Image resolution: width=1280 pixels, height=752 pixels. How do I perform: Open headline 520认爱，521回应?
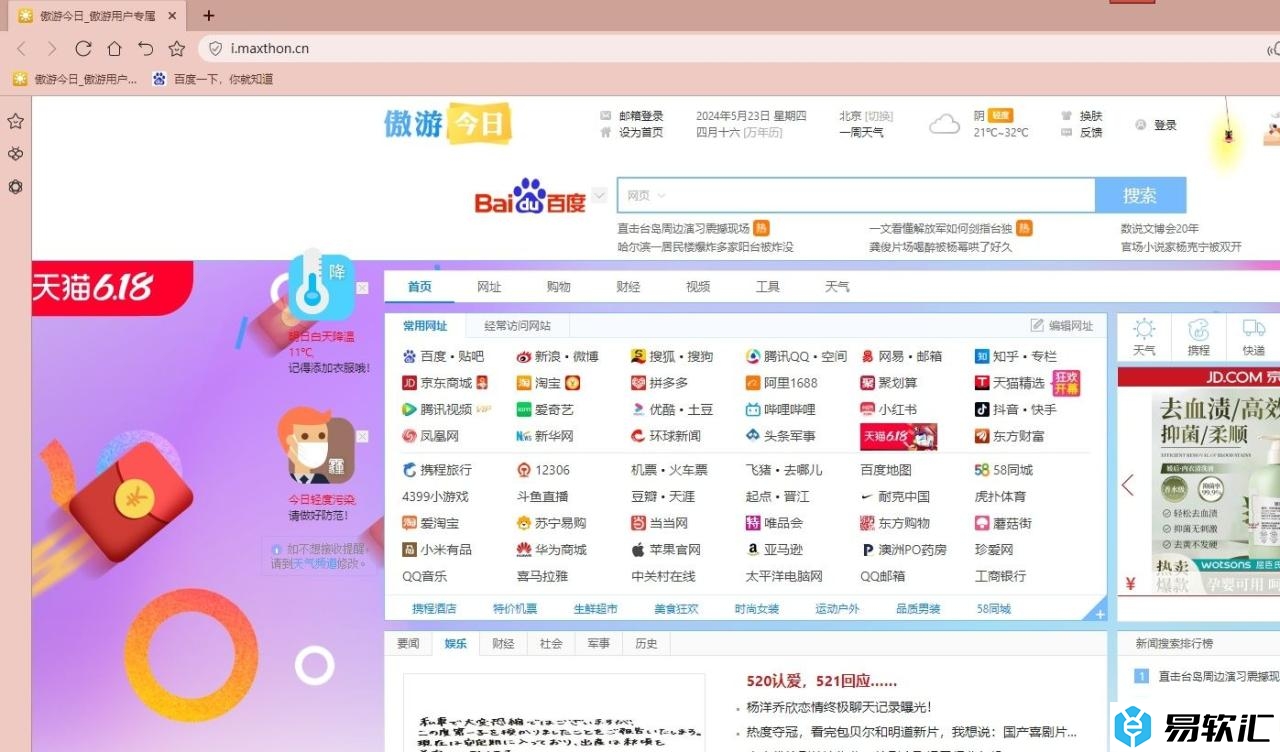pos(822,681)
